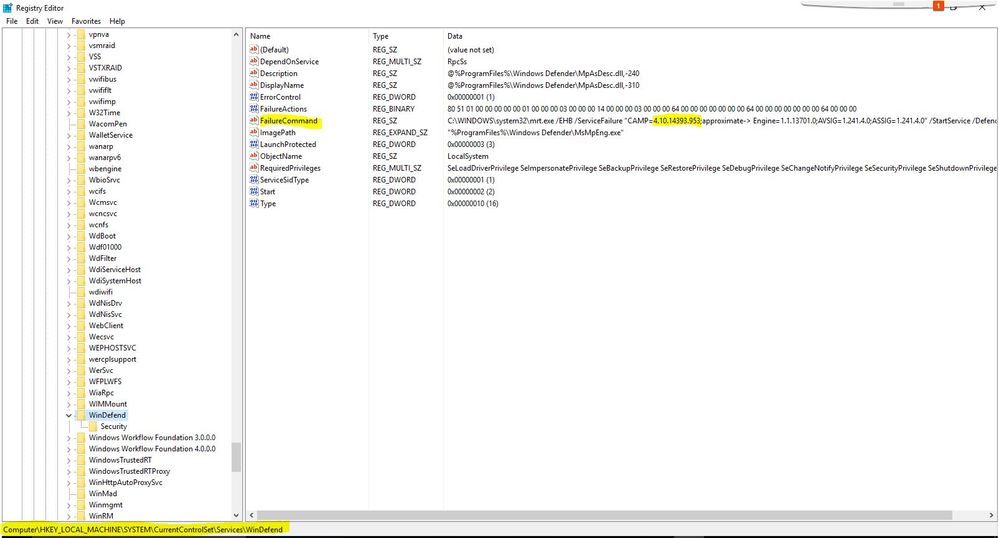Click the FailureCommand string value icon
The width and height of the screenshot is (999, 538).
(254, 120)
